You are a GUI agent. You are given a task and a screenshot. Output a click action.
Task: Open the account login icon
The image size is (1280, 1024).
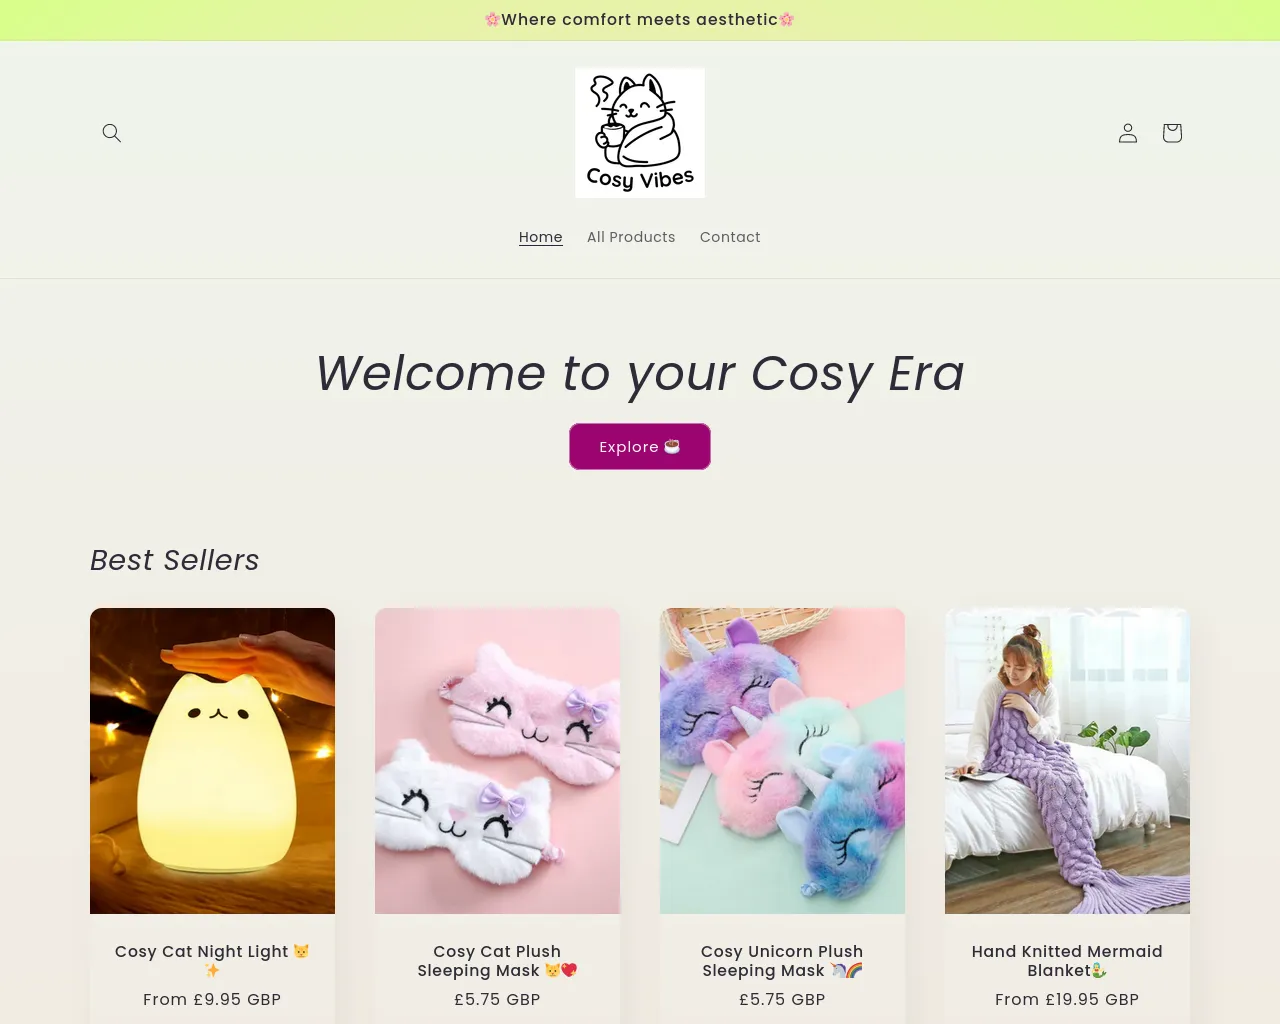pyautogui.click(x=1128, y=133)
